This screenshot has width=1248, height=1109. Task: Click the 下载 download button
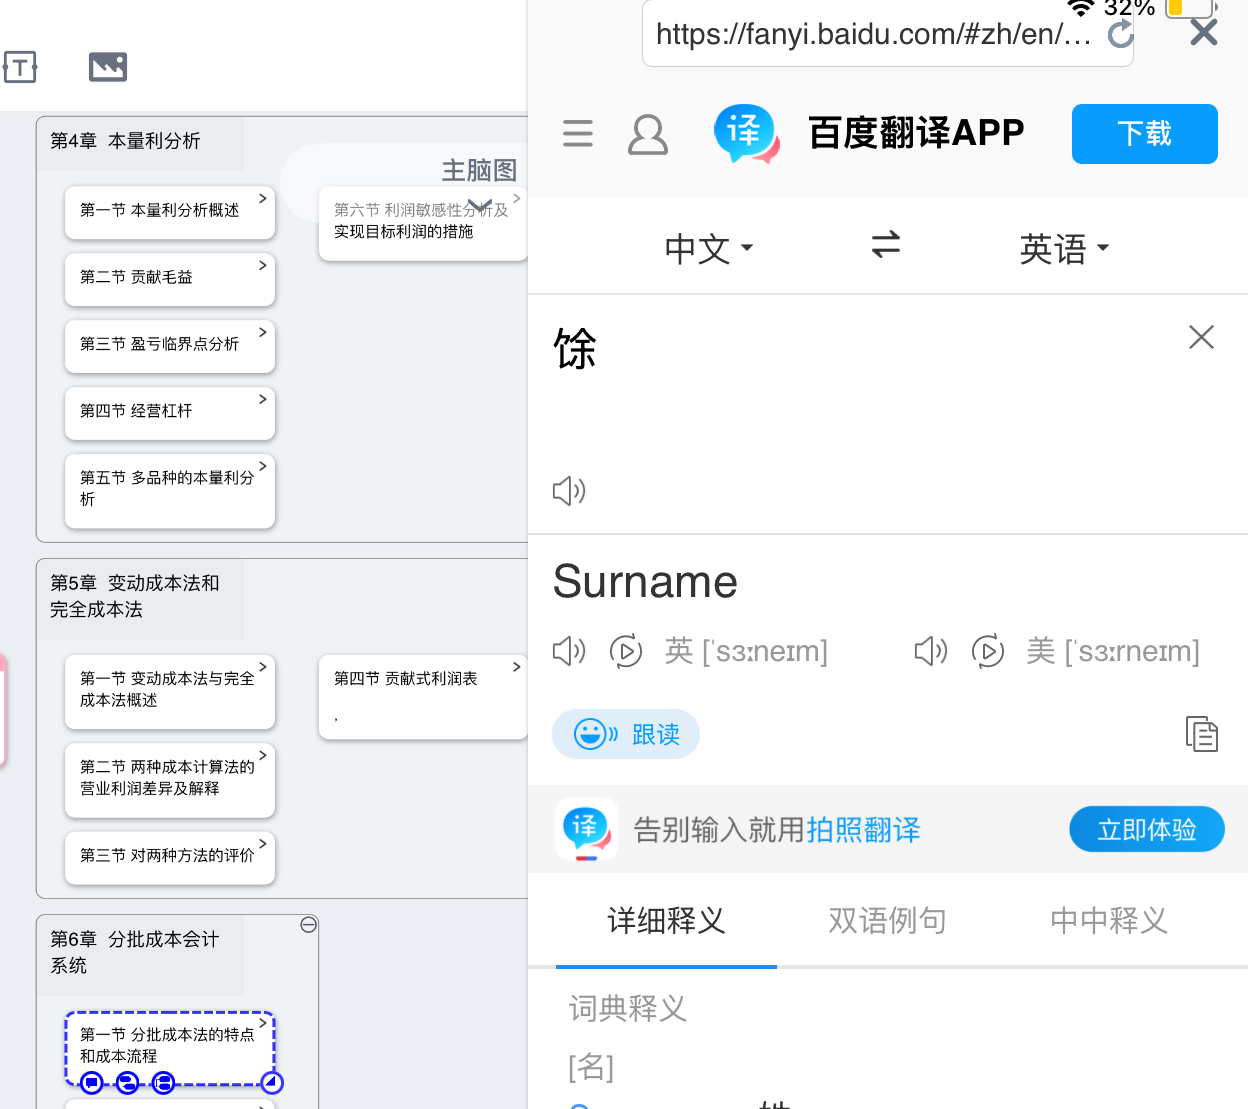coord(1145,134)
